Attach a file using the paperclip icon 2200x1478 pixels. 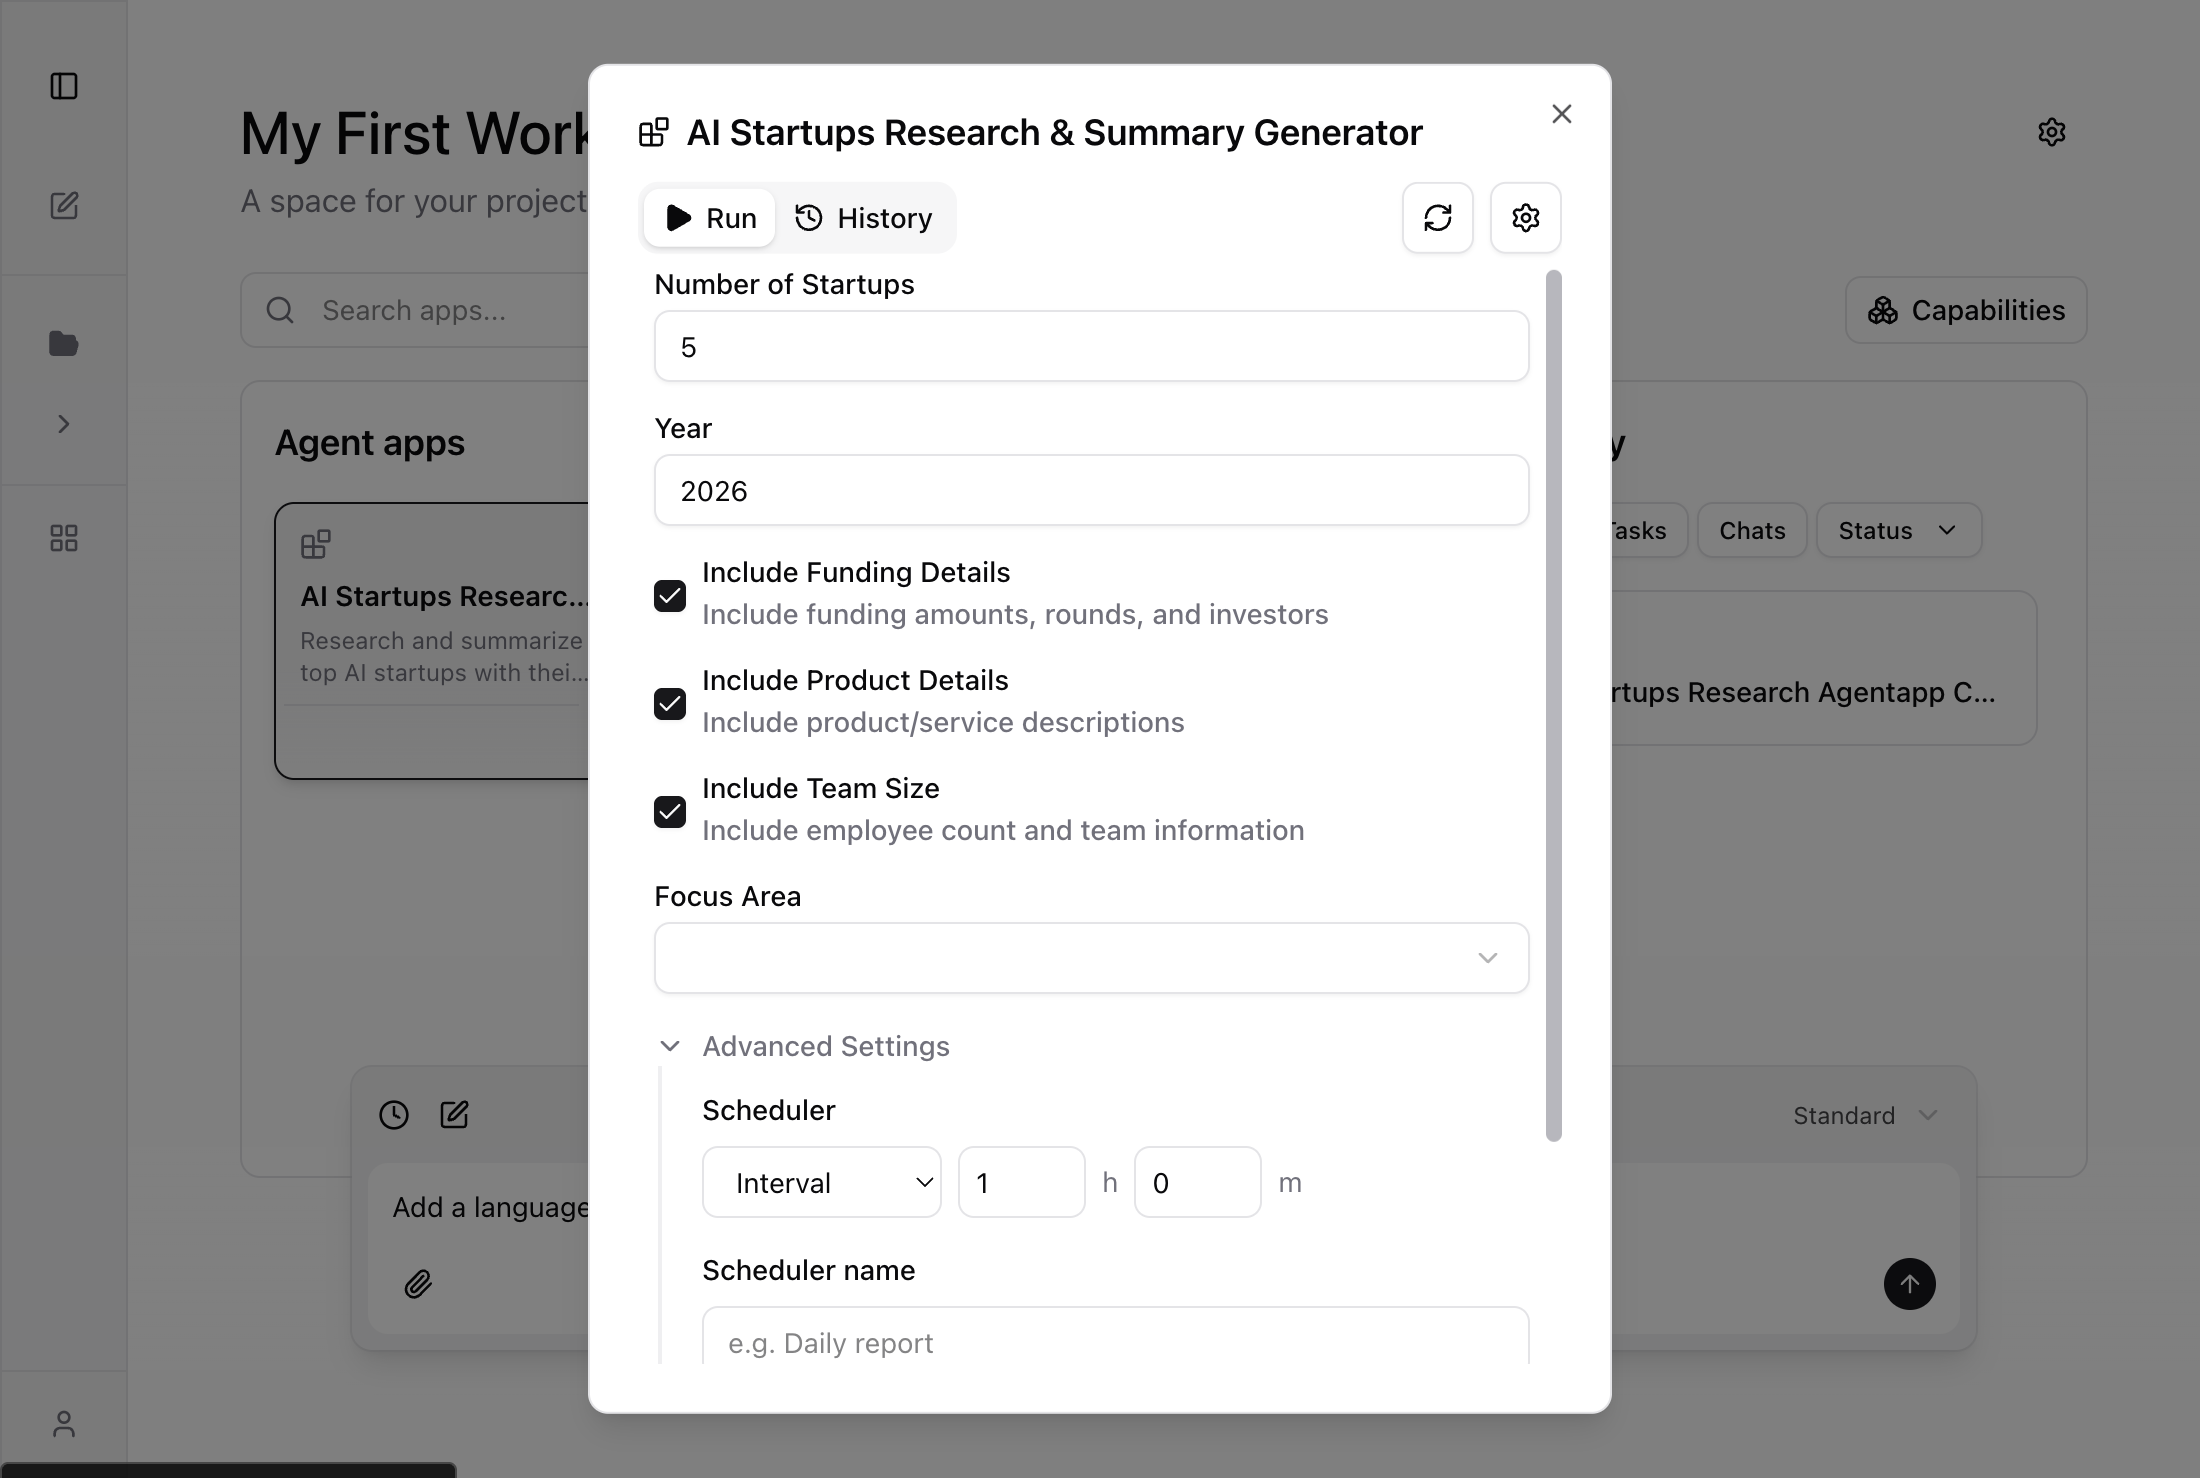[419, 1285]
